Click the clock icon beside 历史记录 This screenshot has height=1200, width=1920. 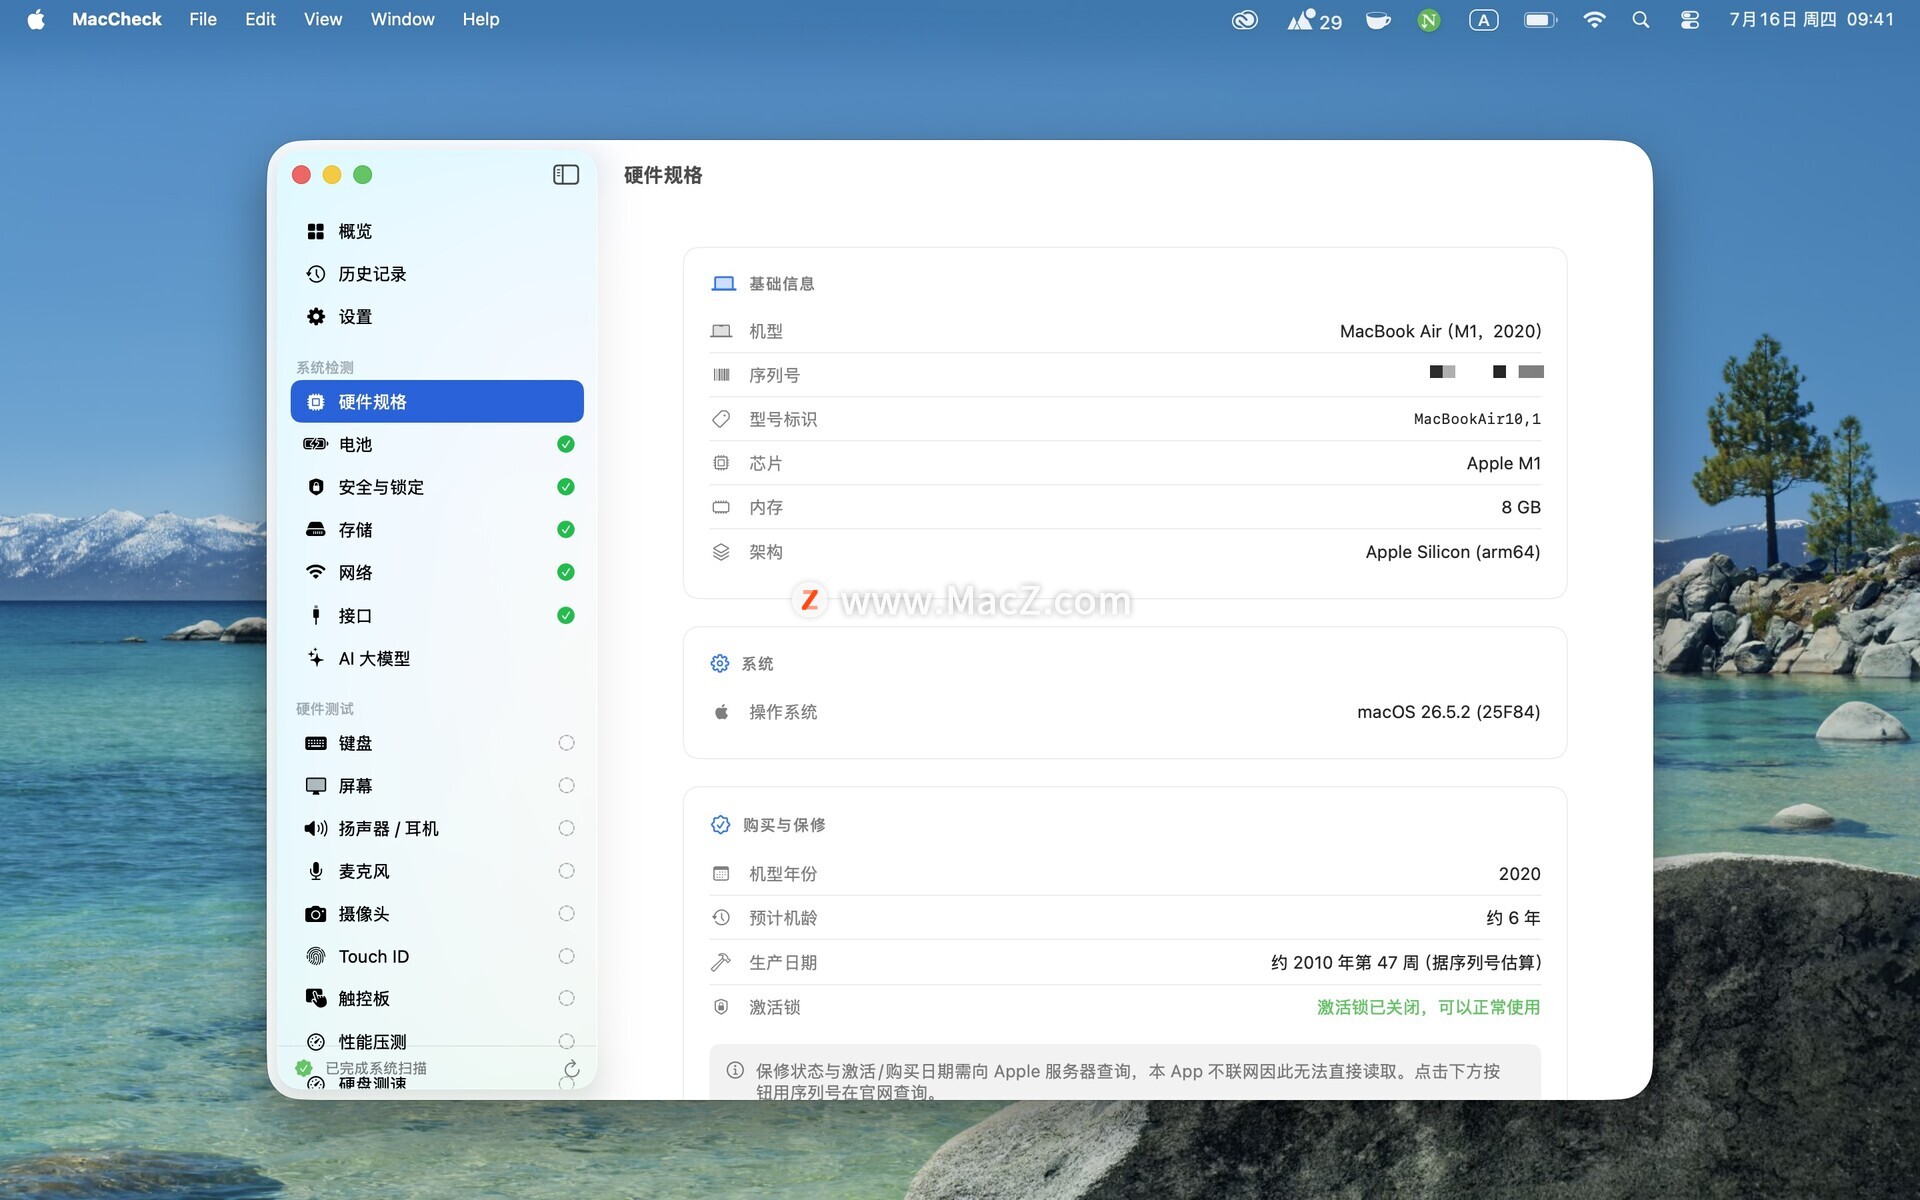tap(316, 274)
